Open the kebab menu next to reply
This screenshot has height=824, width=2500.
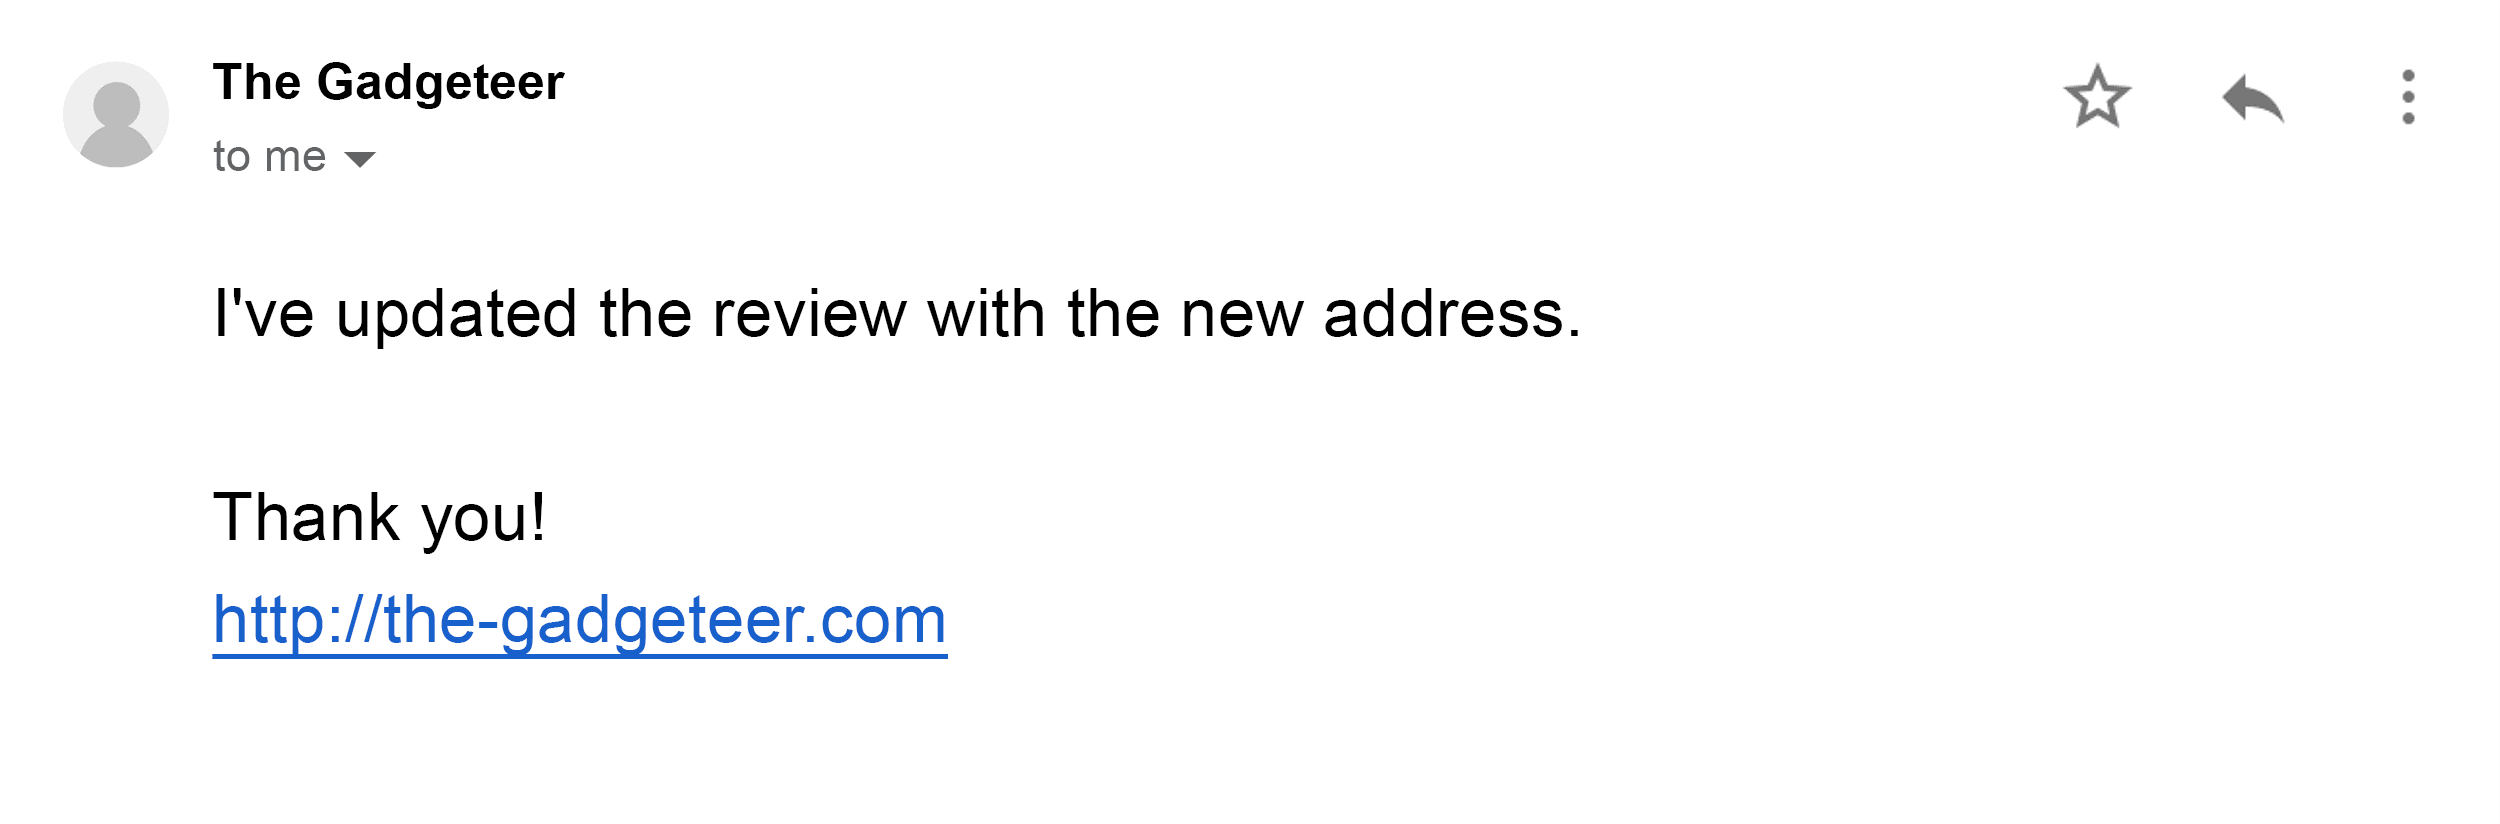(x=2408, y=97)
